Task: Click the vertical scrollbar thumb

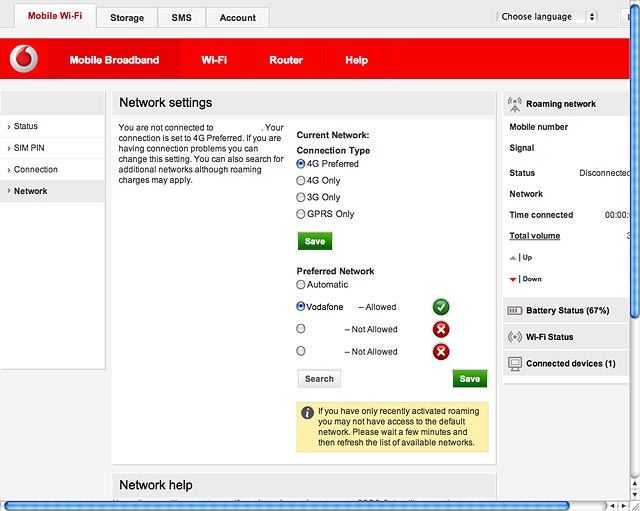Action: (x=635, y=160)
